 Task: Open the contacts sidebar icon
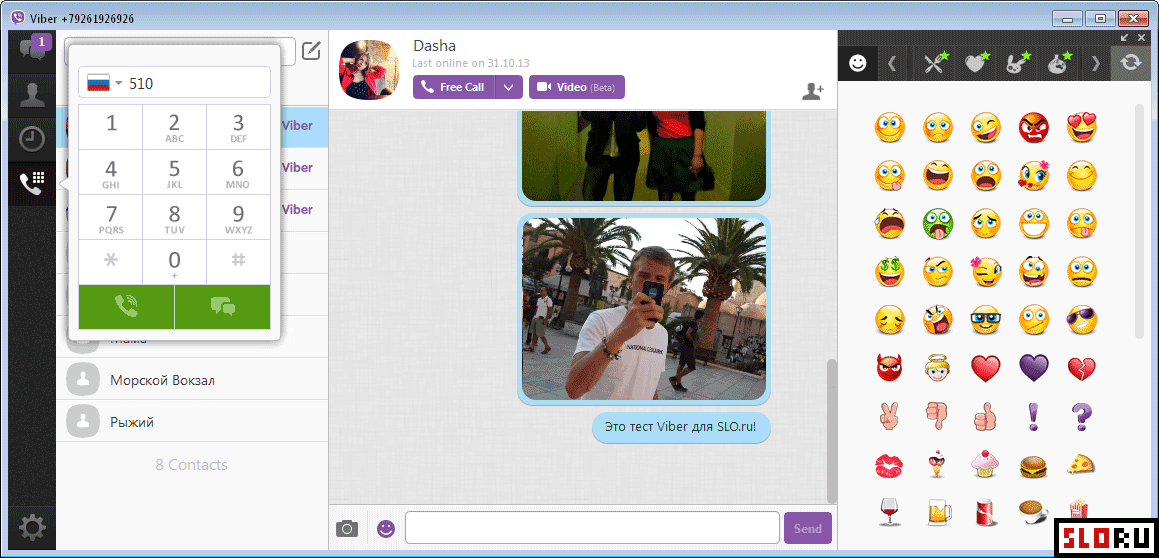pyautogui.click(x=33, y=95)
